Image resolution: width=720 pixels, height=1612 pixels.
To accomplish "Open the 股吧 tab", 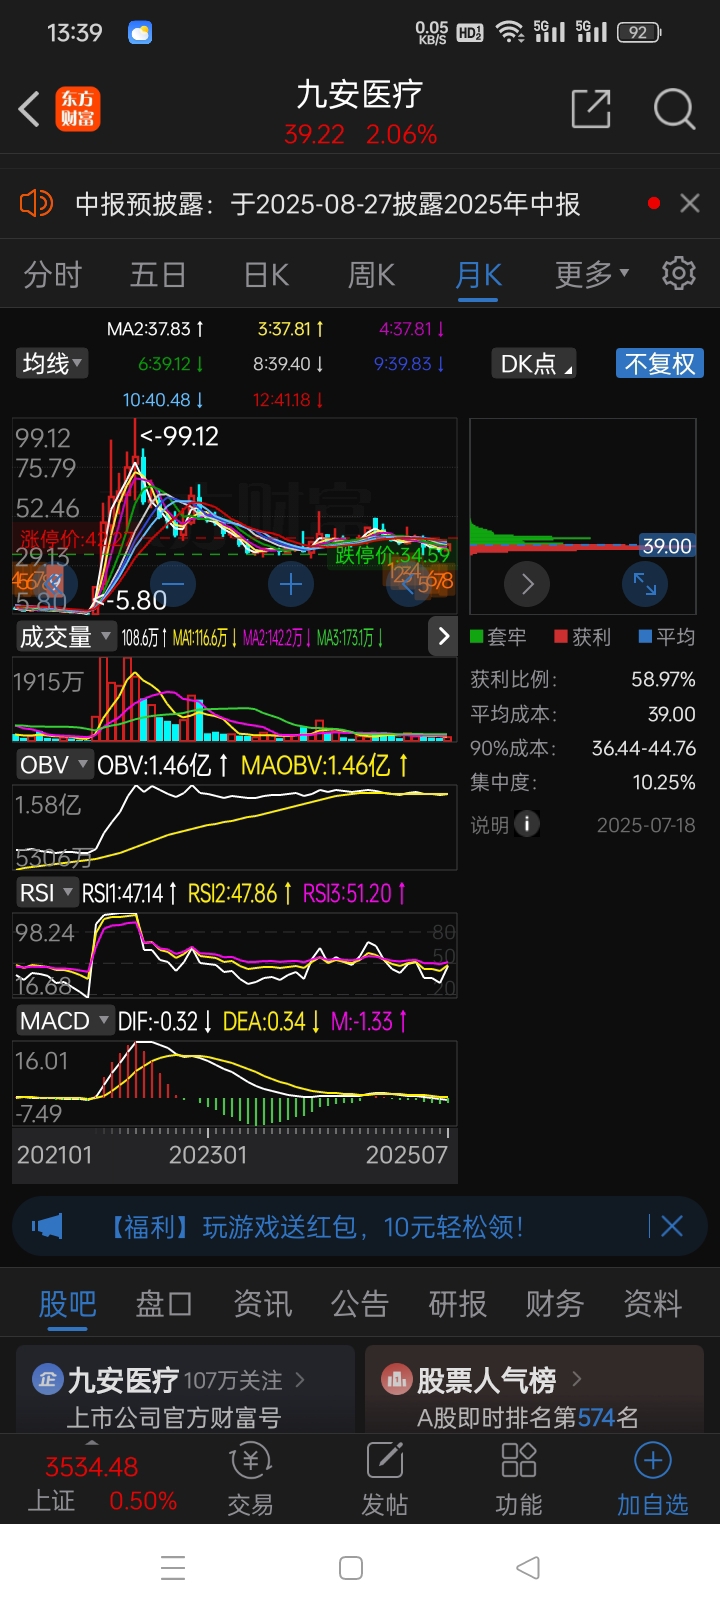I will [67, 1303].
